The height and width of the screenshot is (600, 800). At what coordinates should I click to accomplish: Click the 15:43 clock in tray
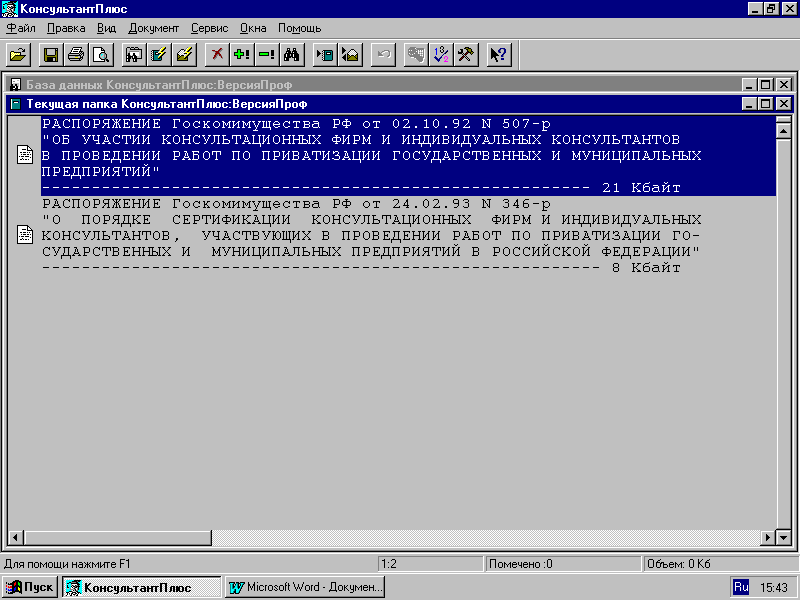point(774,588)
